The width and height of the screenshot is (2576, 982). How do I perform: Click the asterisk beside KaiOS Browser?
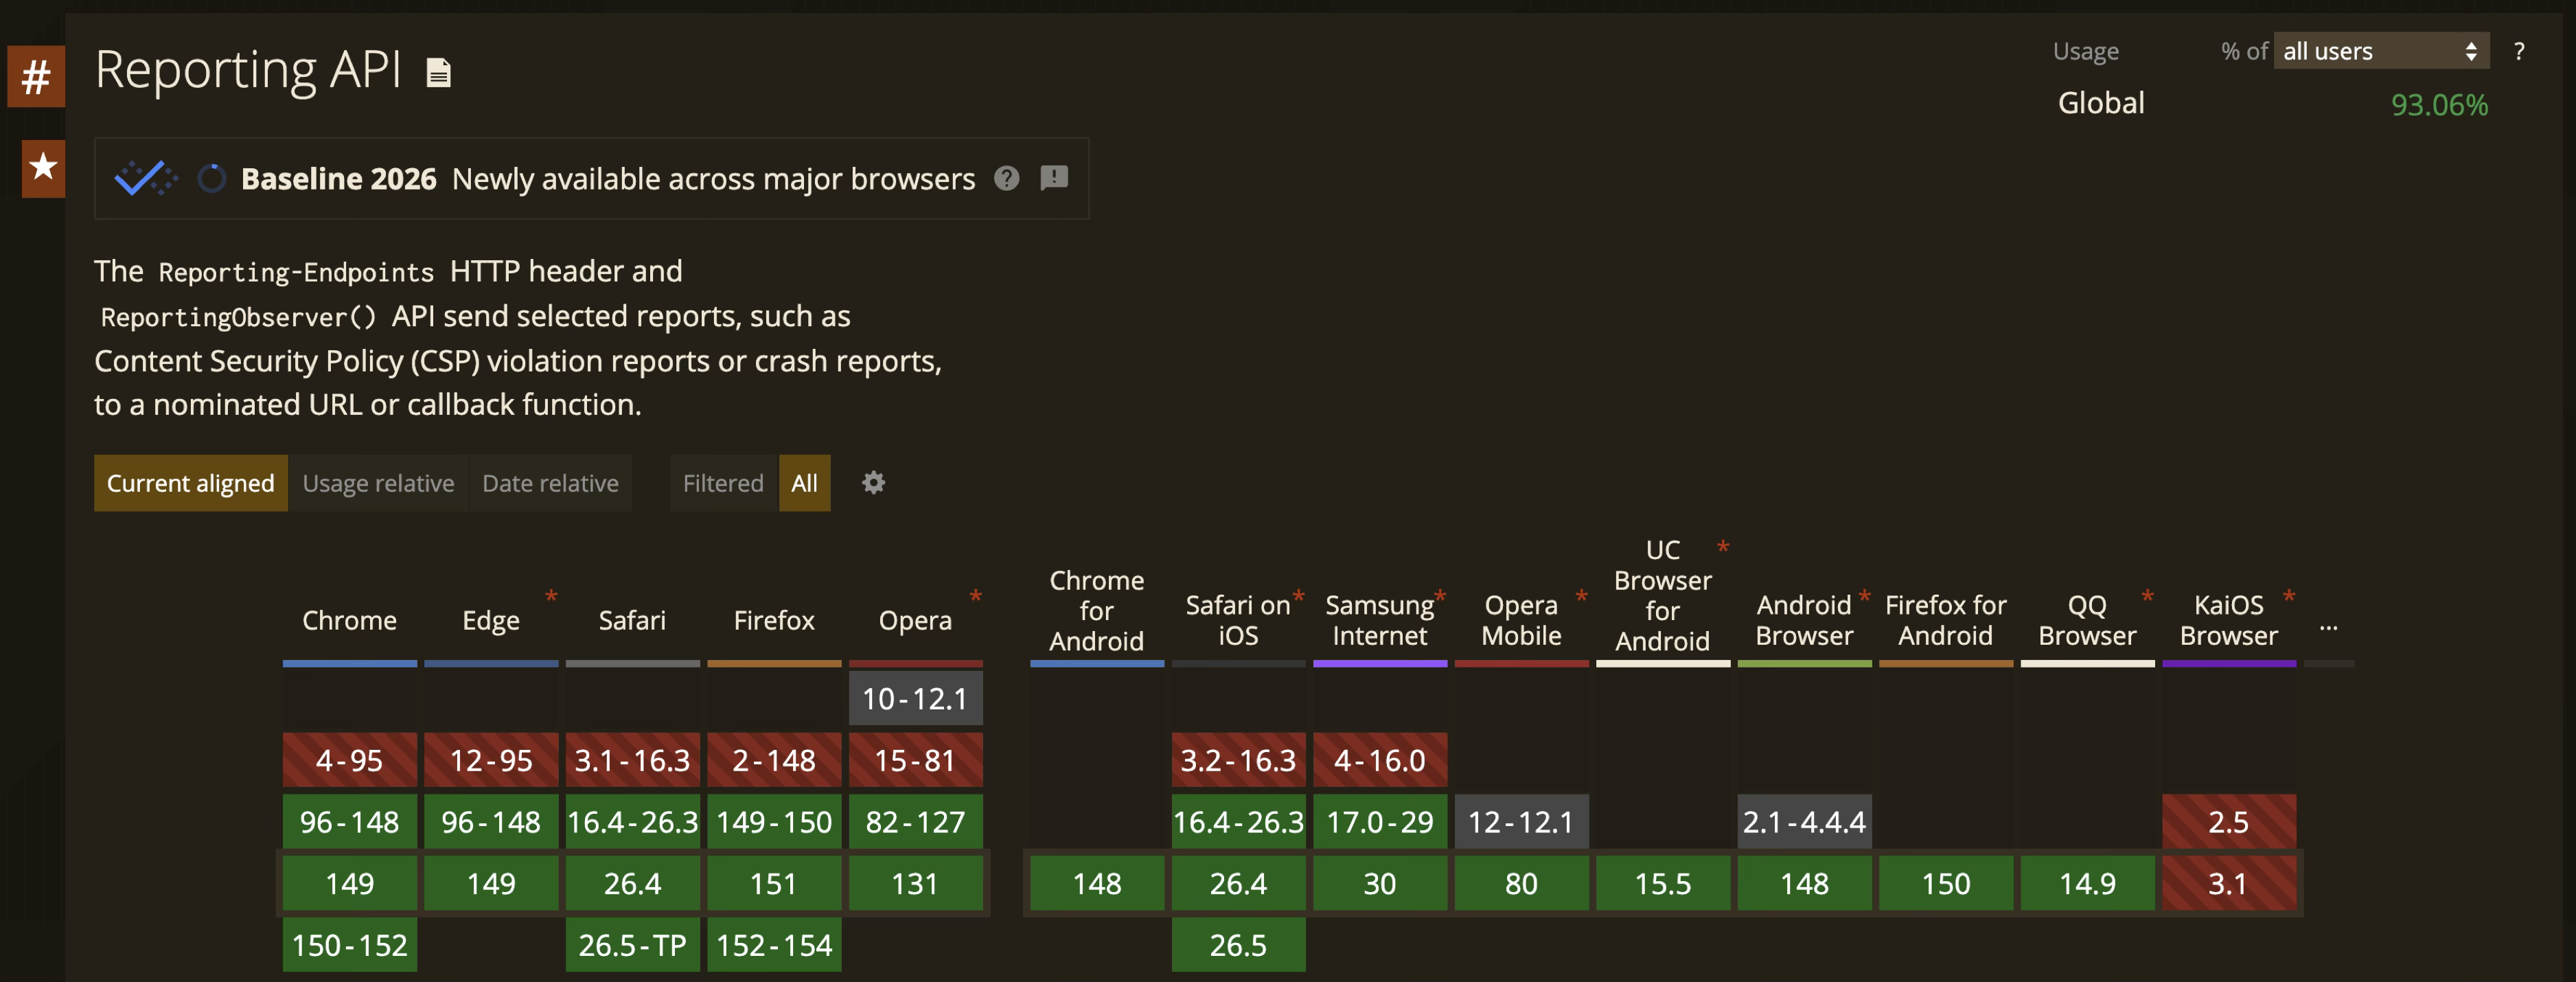(x=2289, y=597)
